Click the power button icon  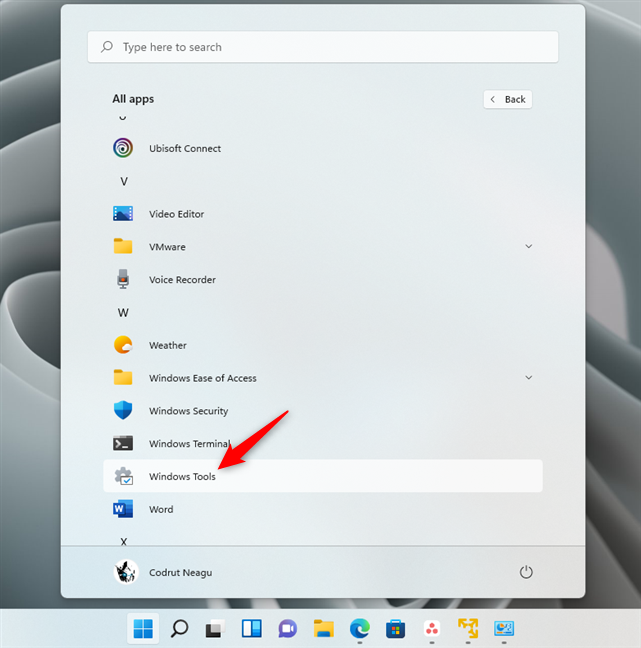526,572
